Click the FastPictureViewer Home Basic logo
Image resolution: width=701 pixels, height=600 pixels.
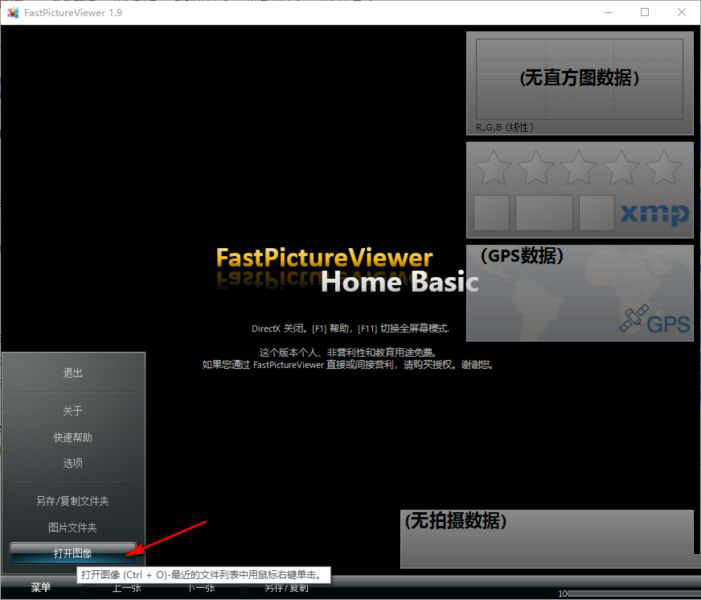(x=347, y=270)
